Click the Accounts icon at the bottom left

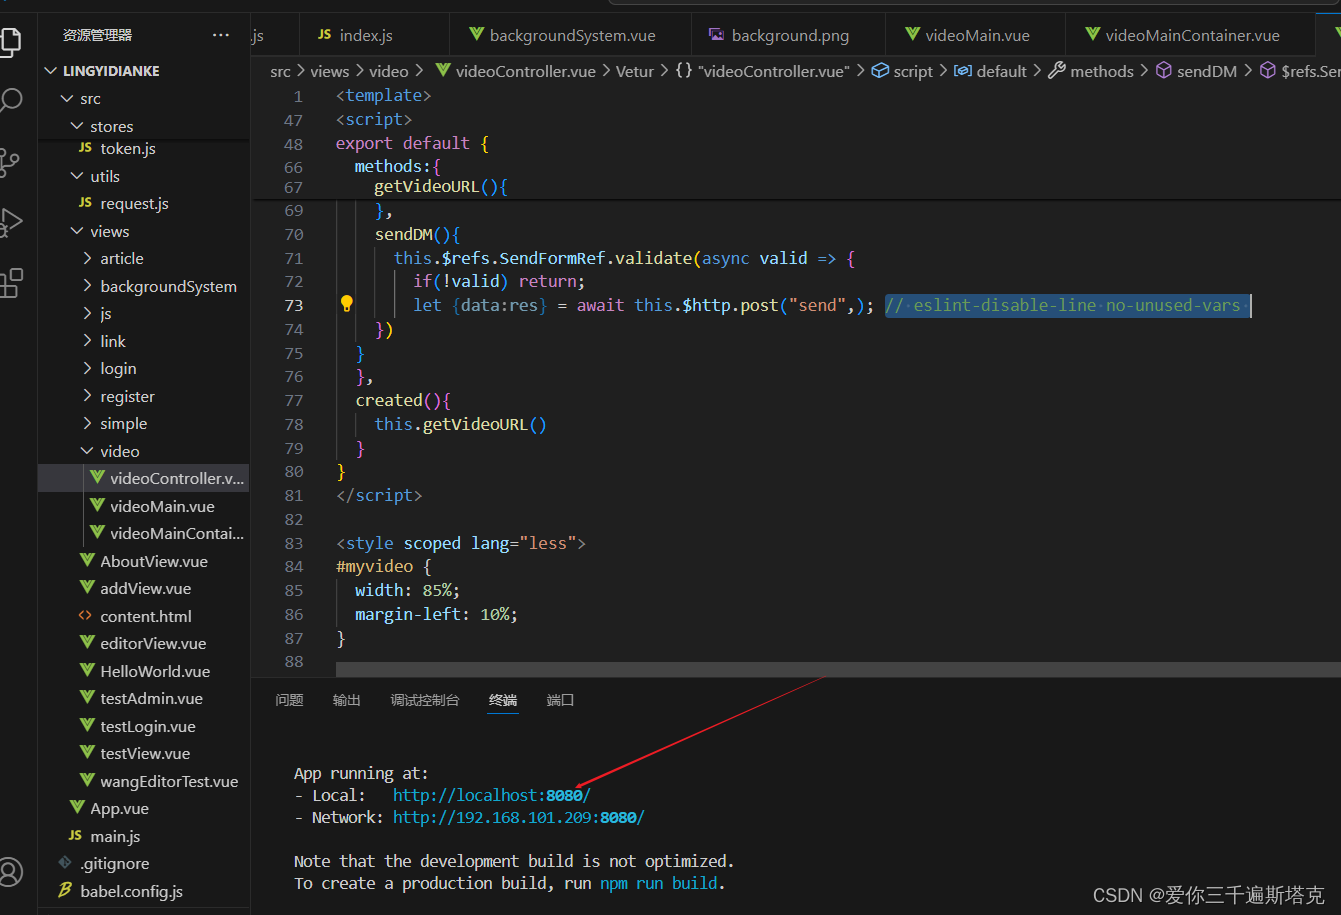point(13,871)
